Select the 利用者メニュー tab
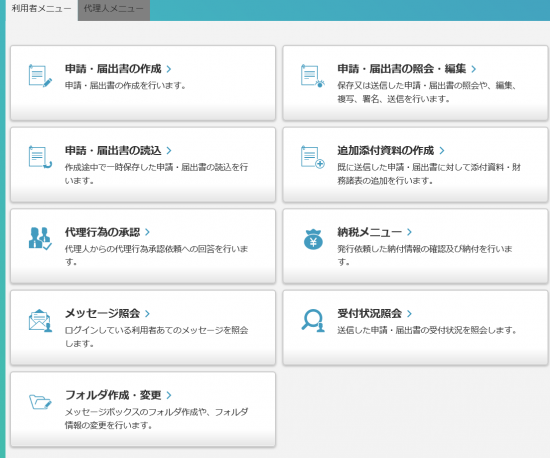 pos(41,9)
